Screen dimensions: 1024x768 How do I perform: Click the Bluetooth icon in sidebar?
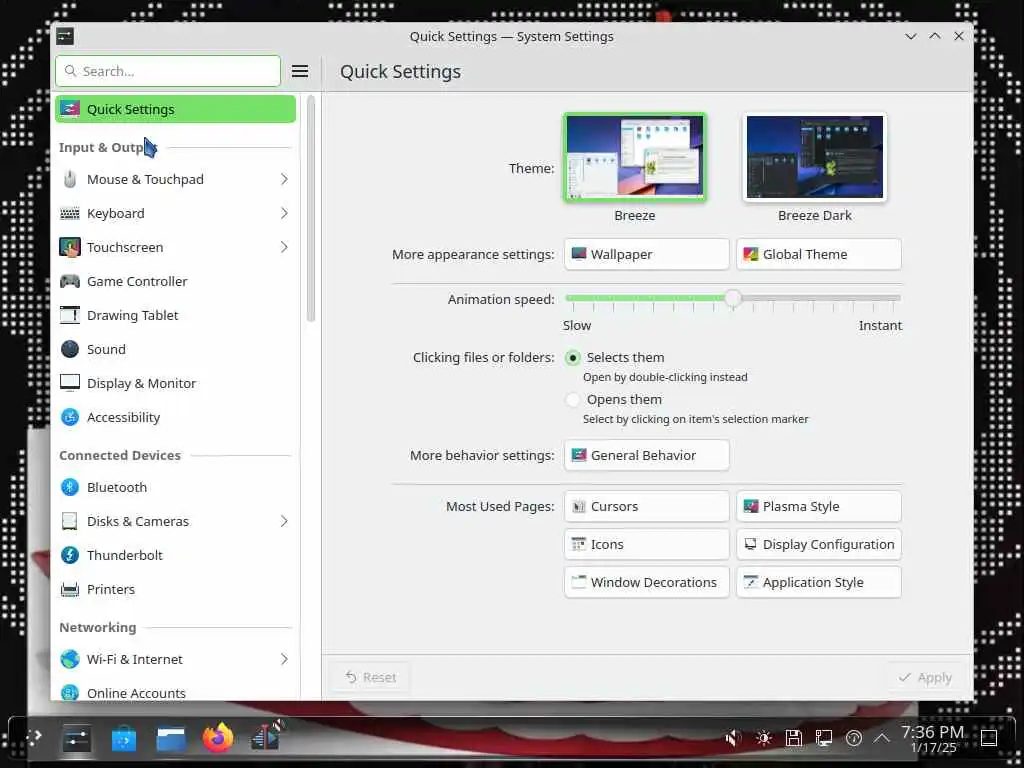(70, 487)
